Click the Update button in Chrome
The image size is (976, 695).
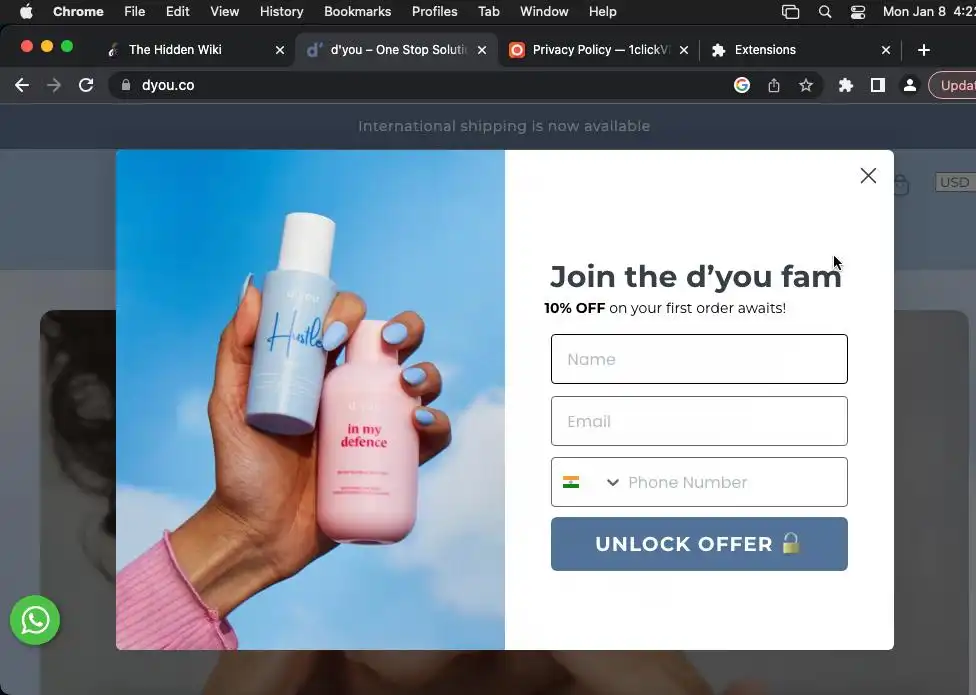coord(953,85)
